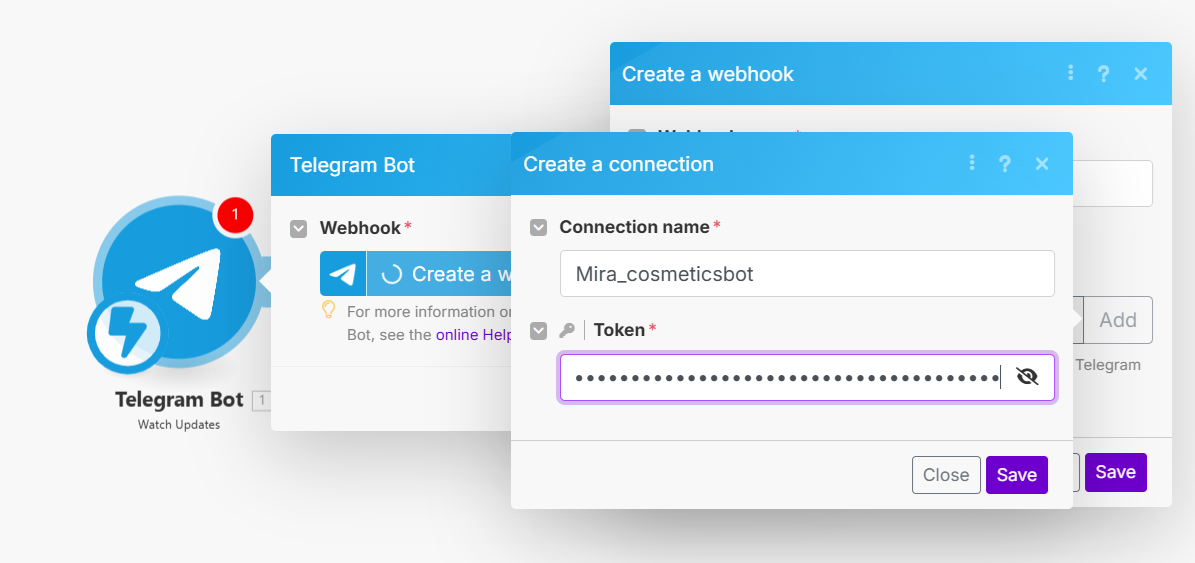Collapse the Token field

coord(539,331)
